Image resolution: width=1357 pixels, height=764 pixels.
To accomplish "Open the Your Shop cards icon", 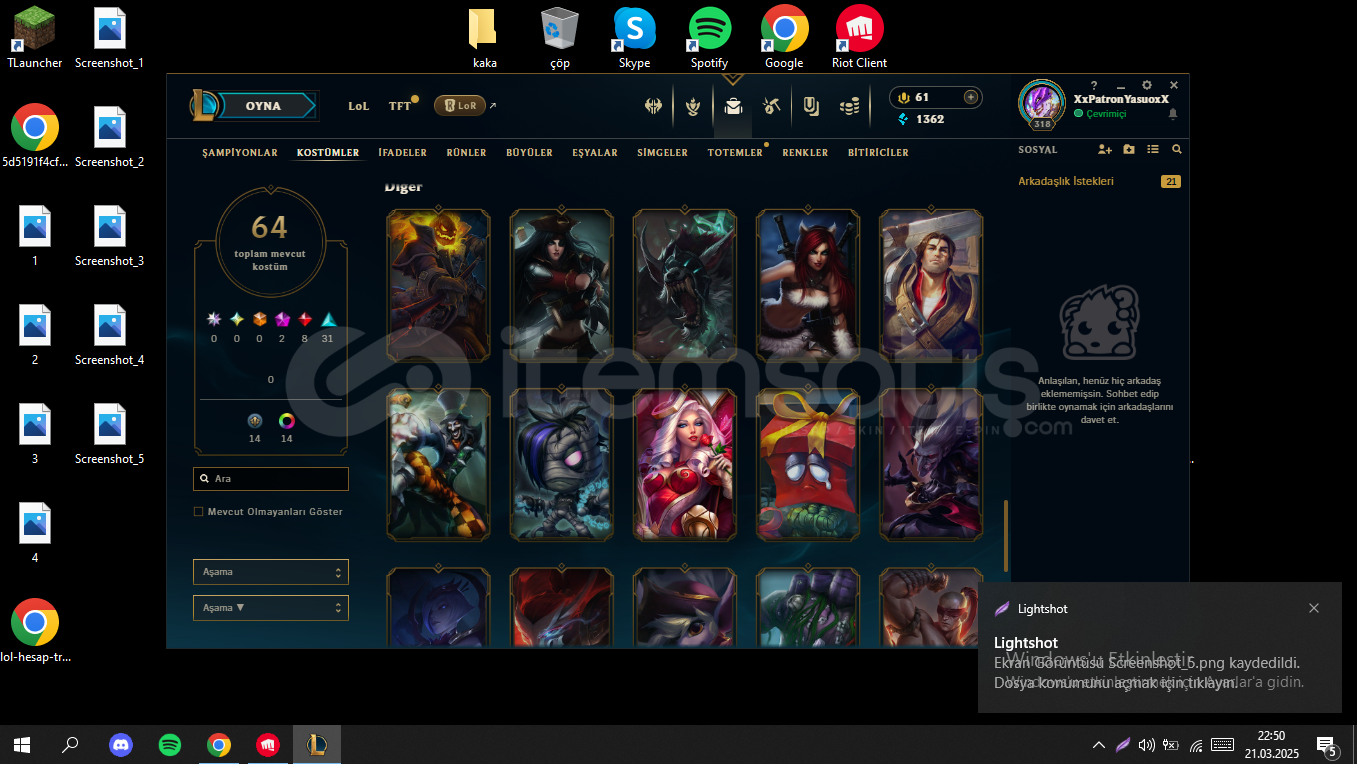I will pyautogui.click(x=811, y=105).
